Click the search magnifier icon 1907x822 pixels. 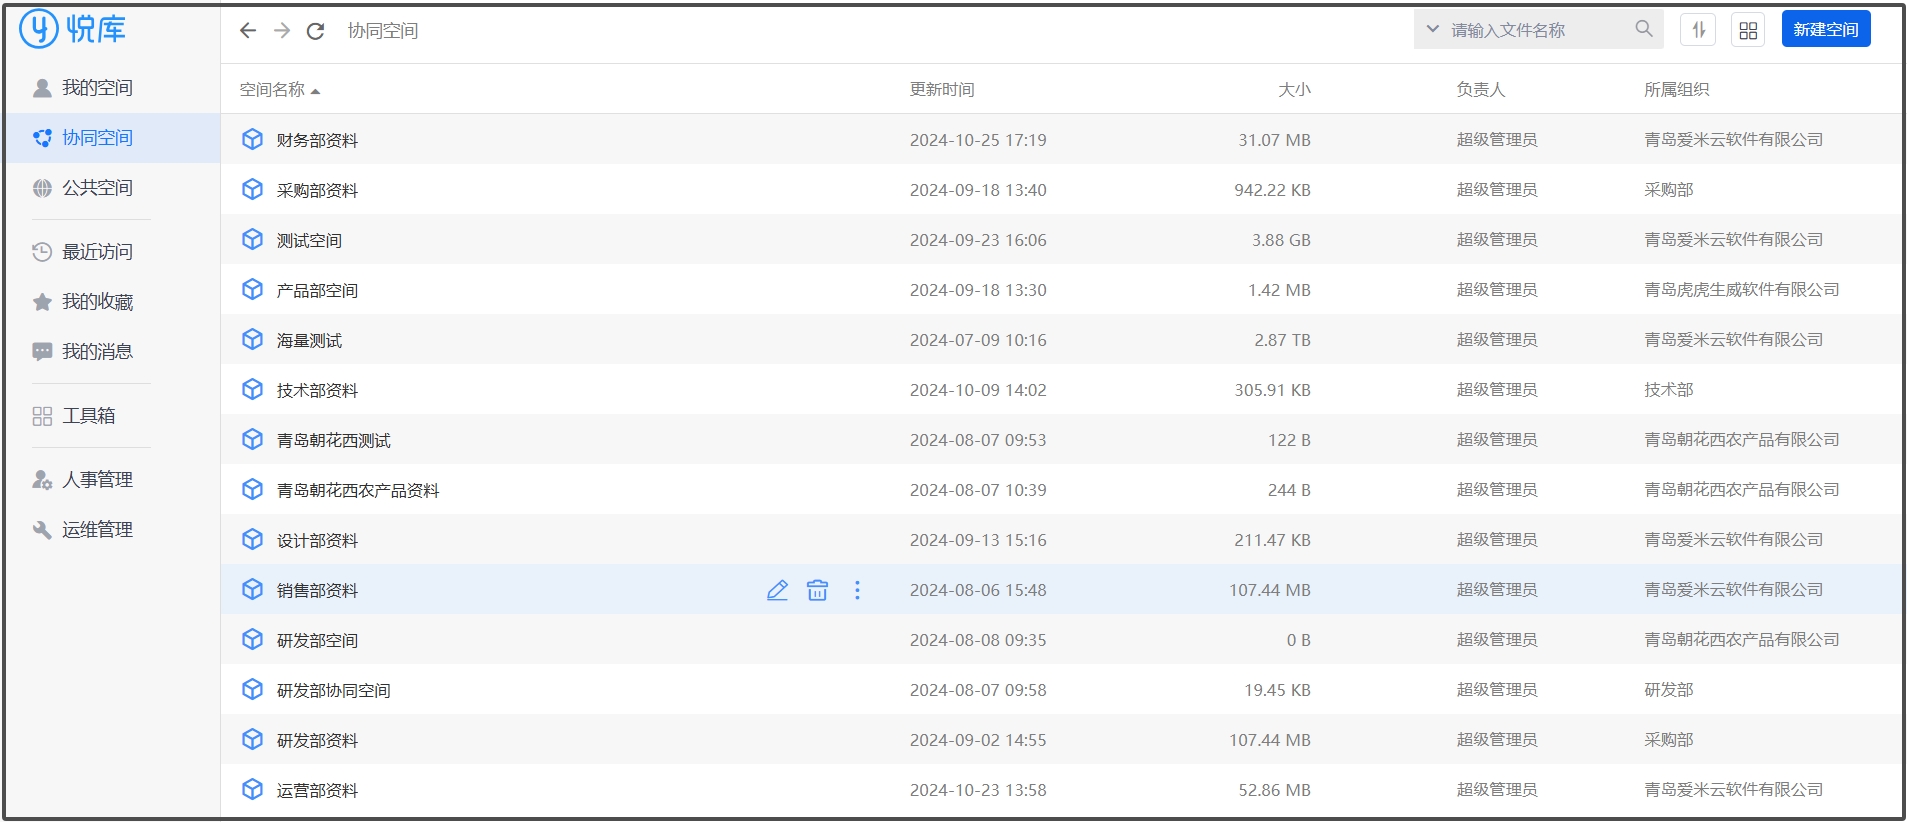[x=1643, y=29]
